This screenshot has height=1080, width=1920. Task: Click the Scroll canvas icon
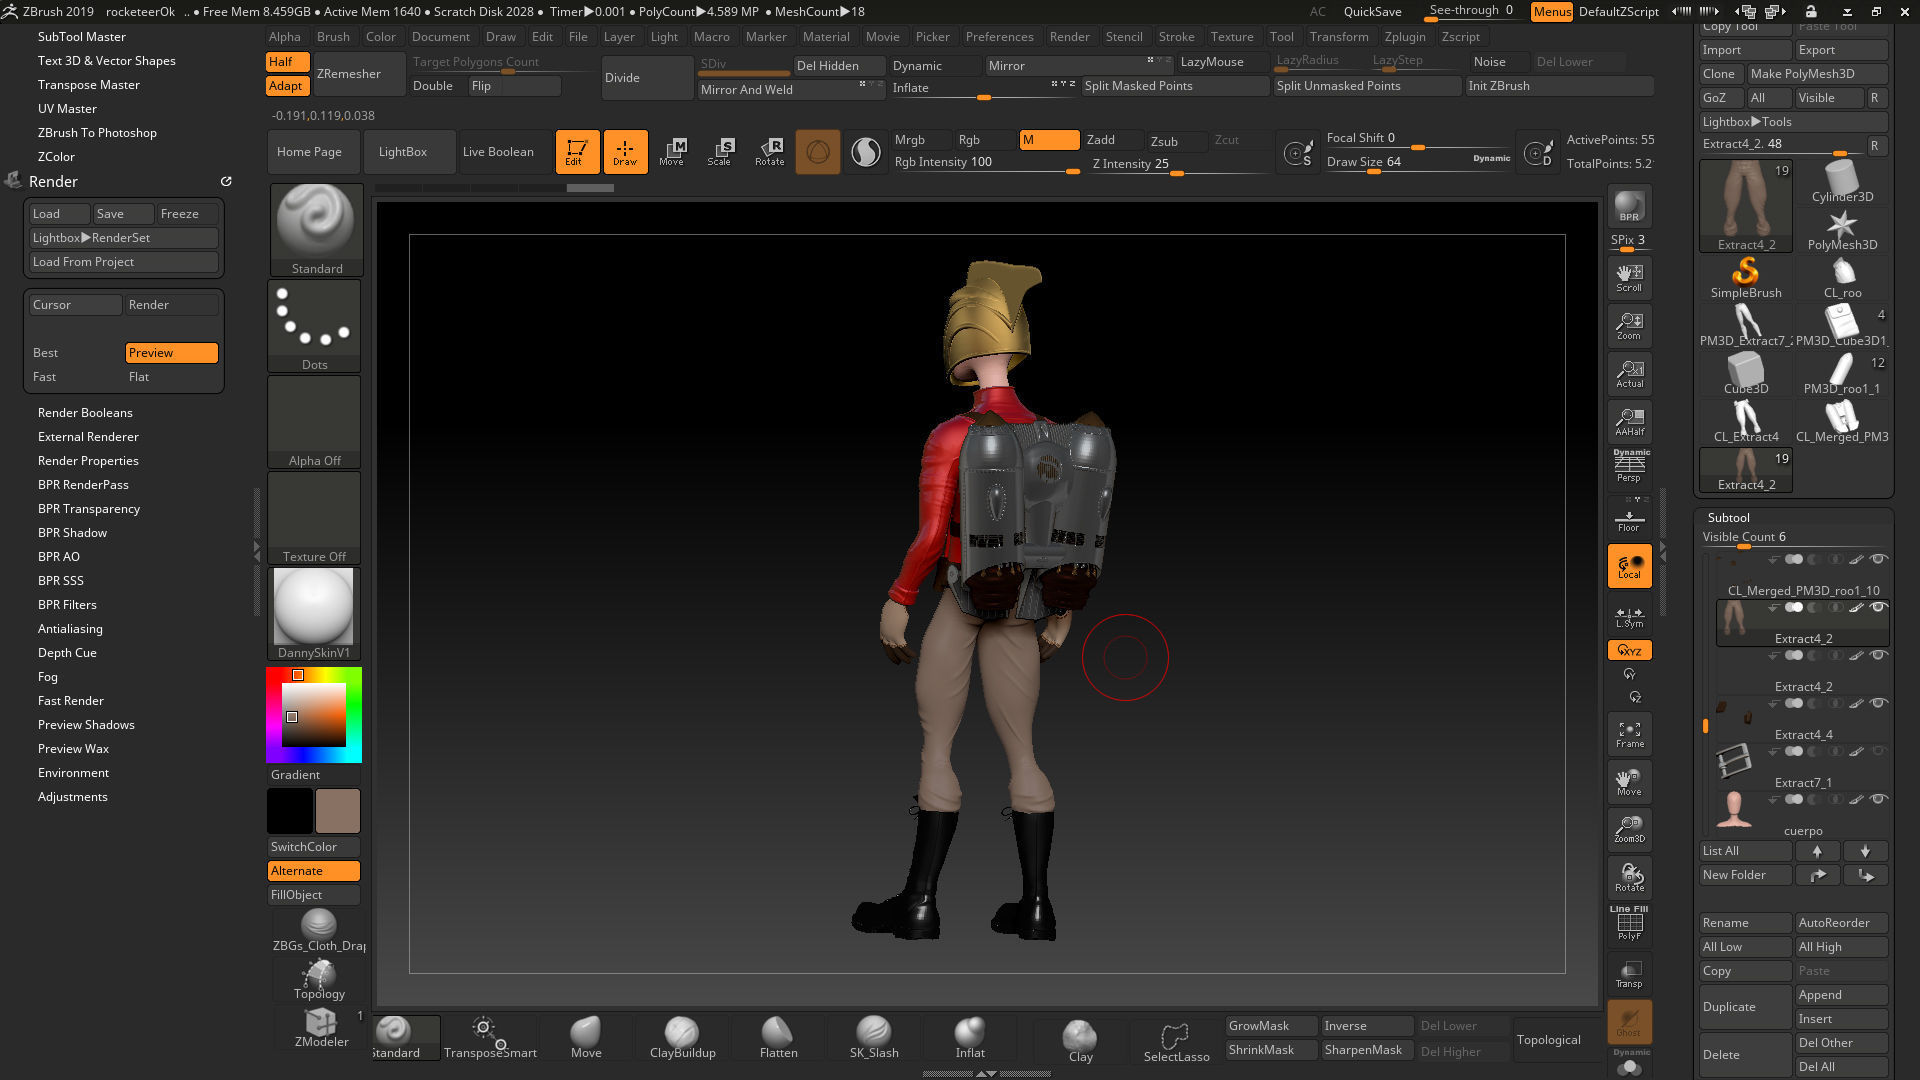pyautogui.click(x=1629, y=277)
